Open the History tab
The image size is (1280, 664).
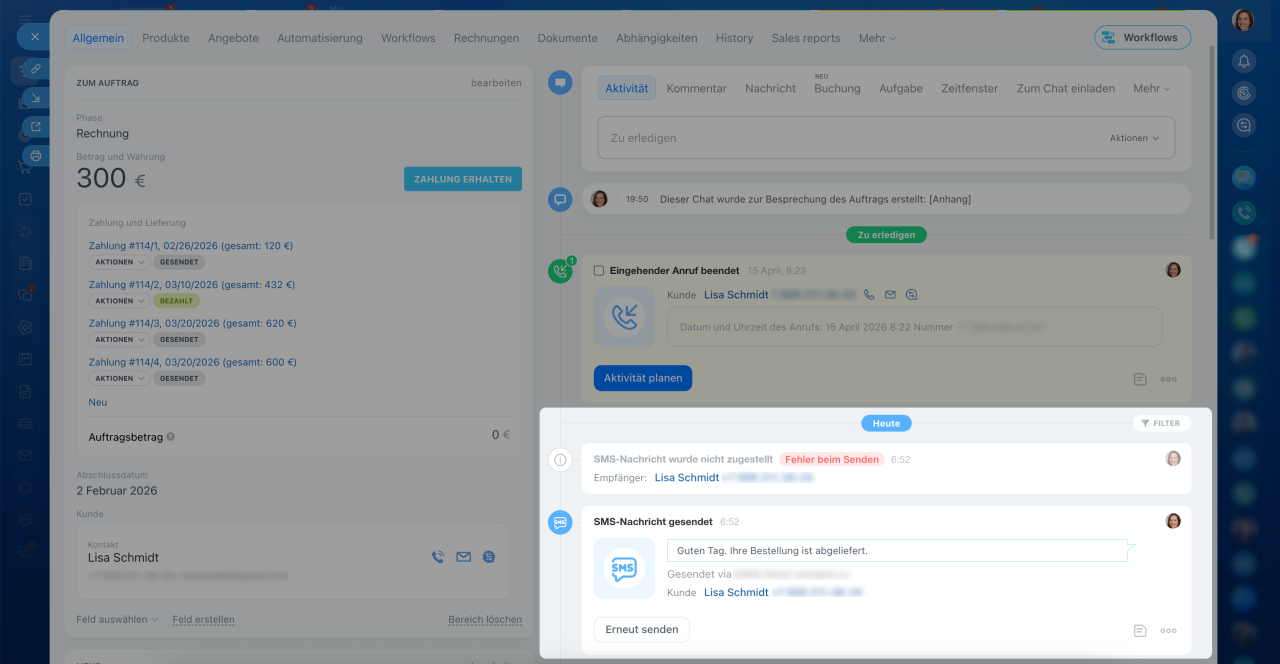734,38
